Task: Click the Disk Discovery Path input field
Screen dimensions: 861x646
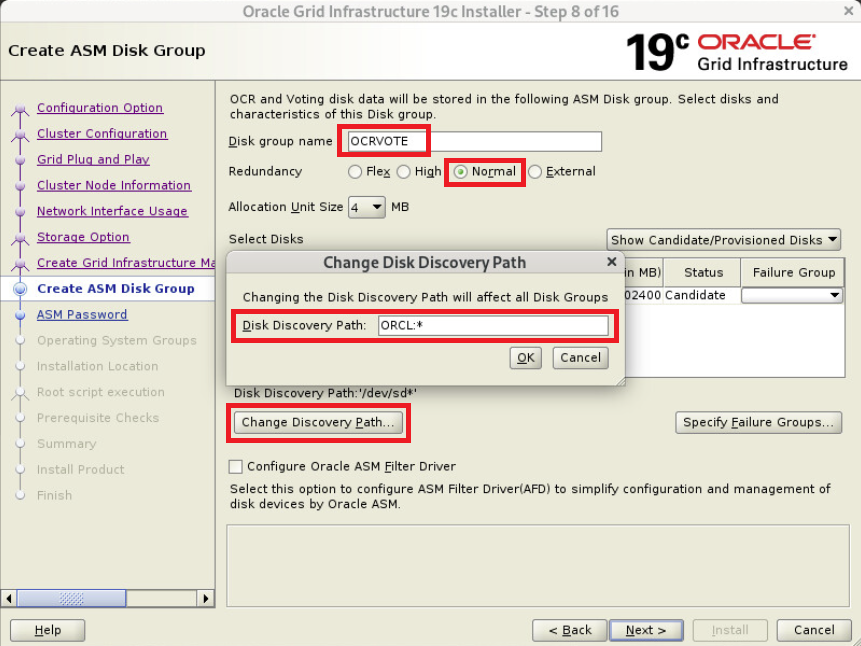Action: (x=493, y=325)
